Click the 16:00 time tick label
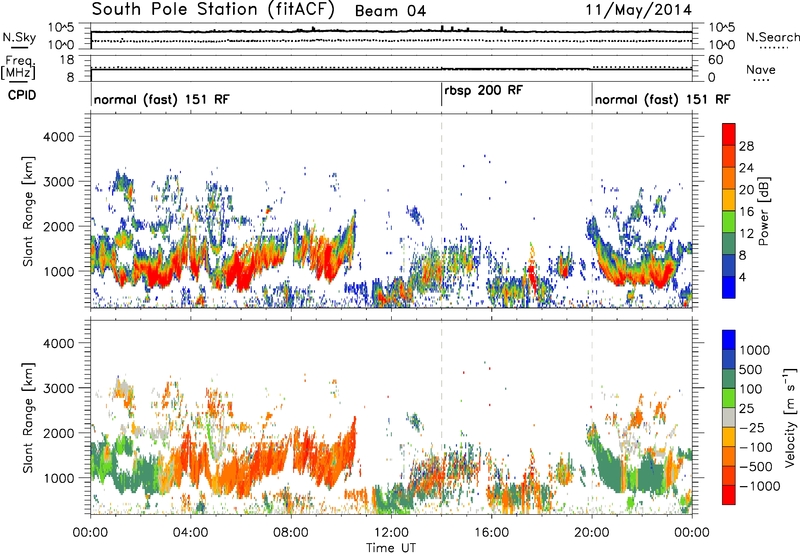800x554 pixels. click(x=491, y=532)
